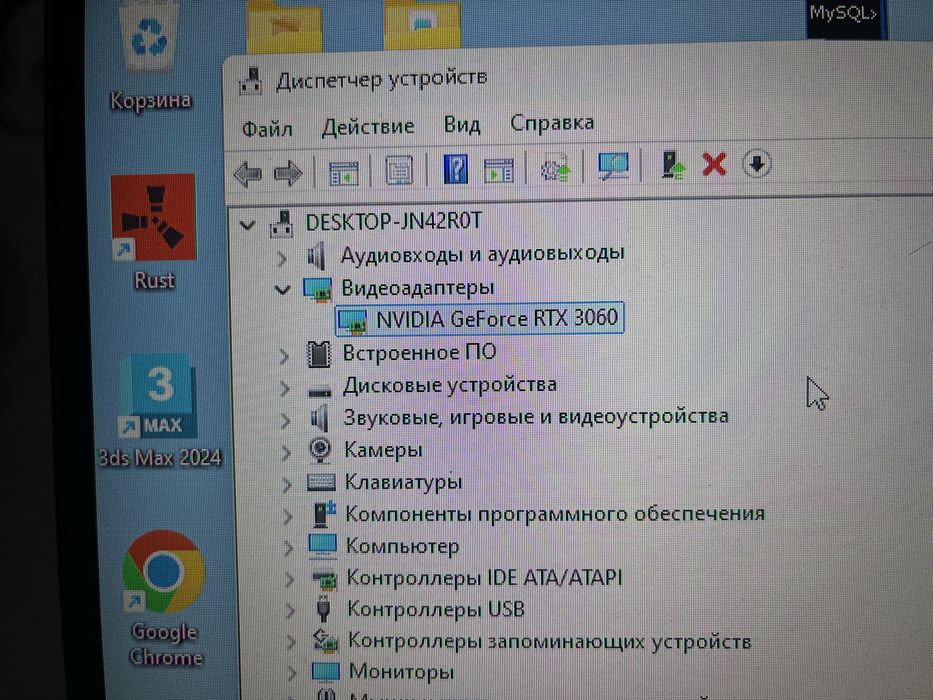Collapse the DESKTOP-JN42R0T root node
933x700 pixels.
coord(248,225)
